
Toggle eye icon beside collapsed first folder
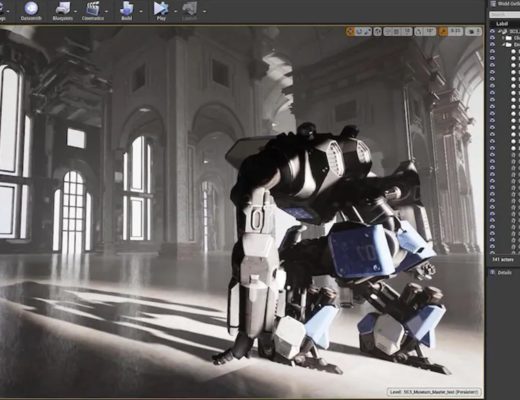[x=492, y=38]
